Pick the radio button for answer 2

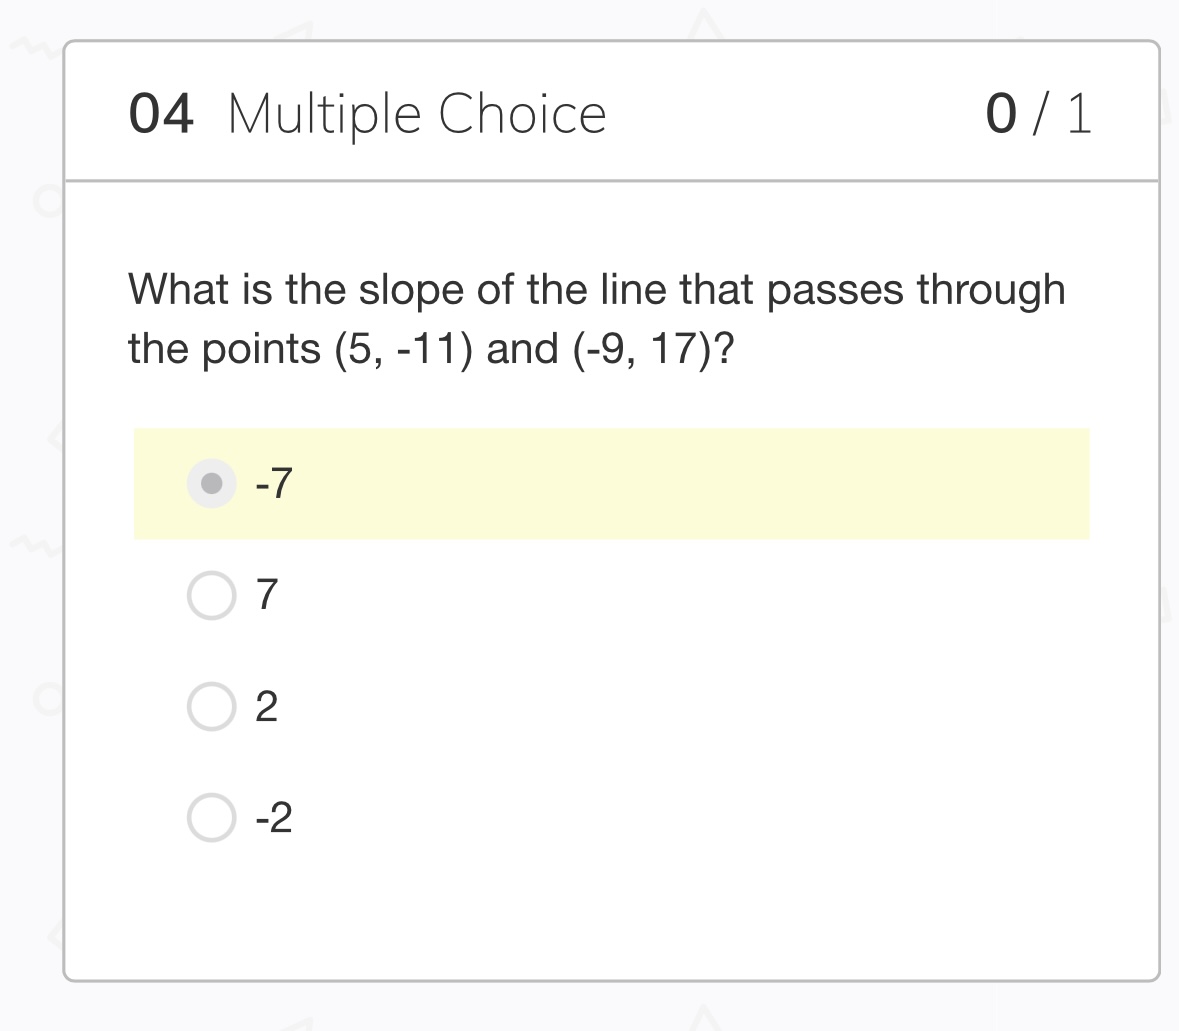click(x=212, y=707)
